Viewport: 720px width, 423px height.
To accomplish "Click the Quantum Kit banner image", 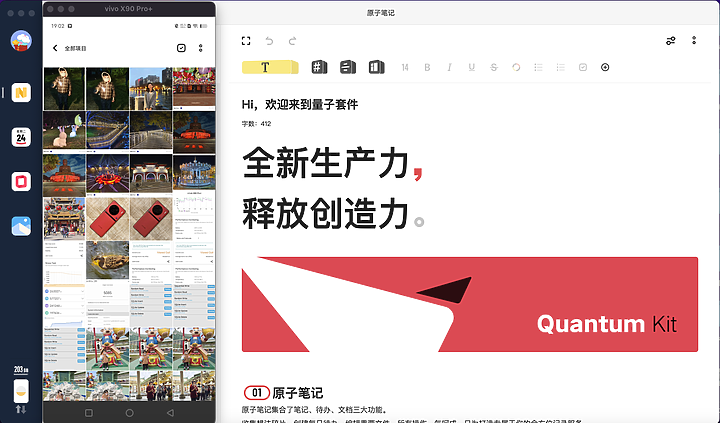I will point(470,305).
